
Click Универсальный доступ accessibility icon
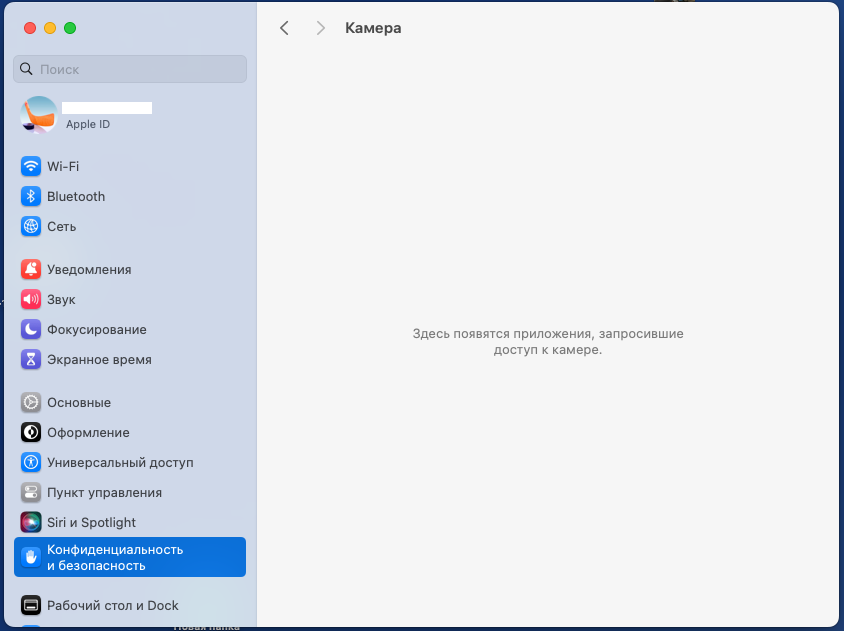tap(31, 462)
